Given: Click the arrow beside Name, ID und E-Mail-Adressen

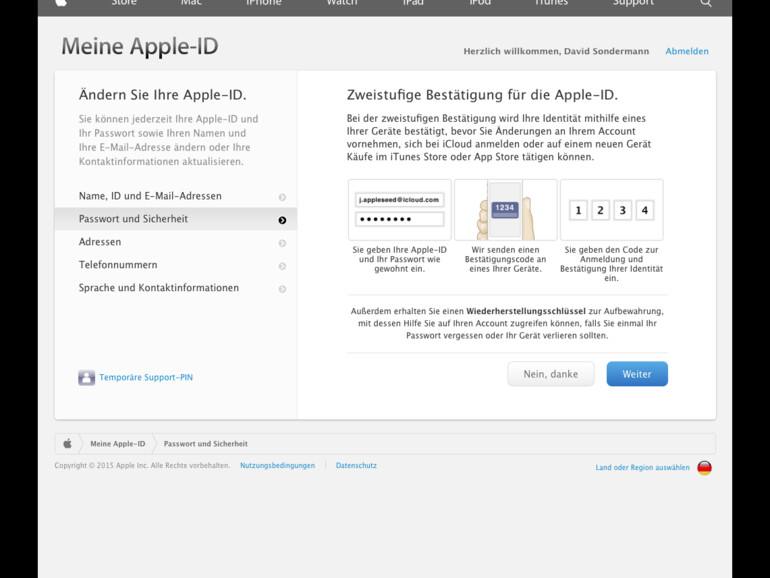Looking at the screenshot, I should point(282,197).
